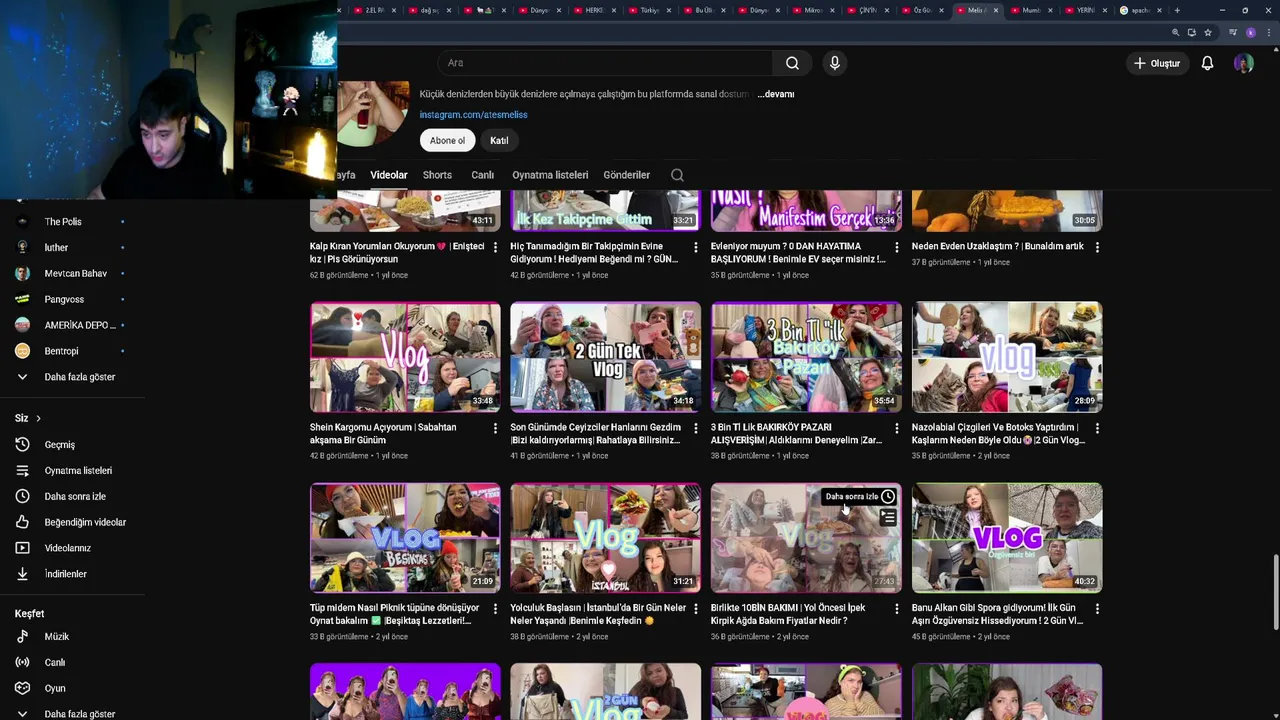Image resolution: width=1280 pixels, height=720 pixels.
Task: Open options menu for Yolculuk Başlasın video
Action: point(696,609)
